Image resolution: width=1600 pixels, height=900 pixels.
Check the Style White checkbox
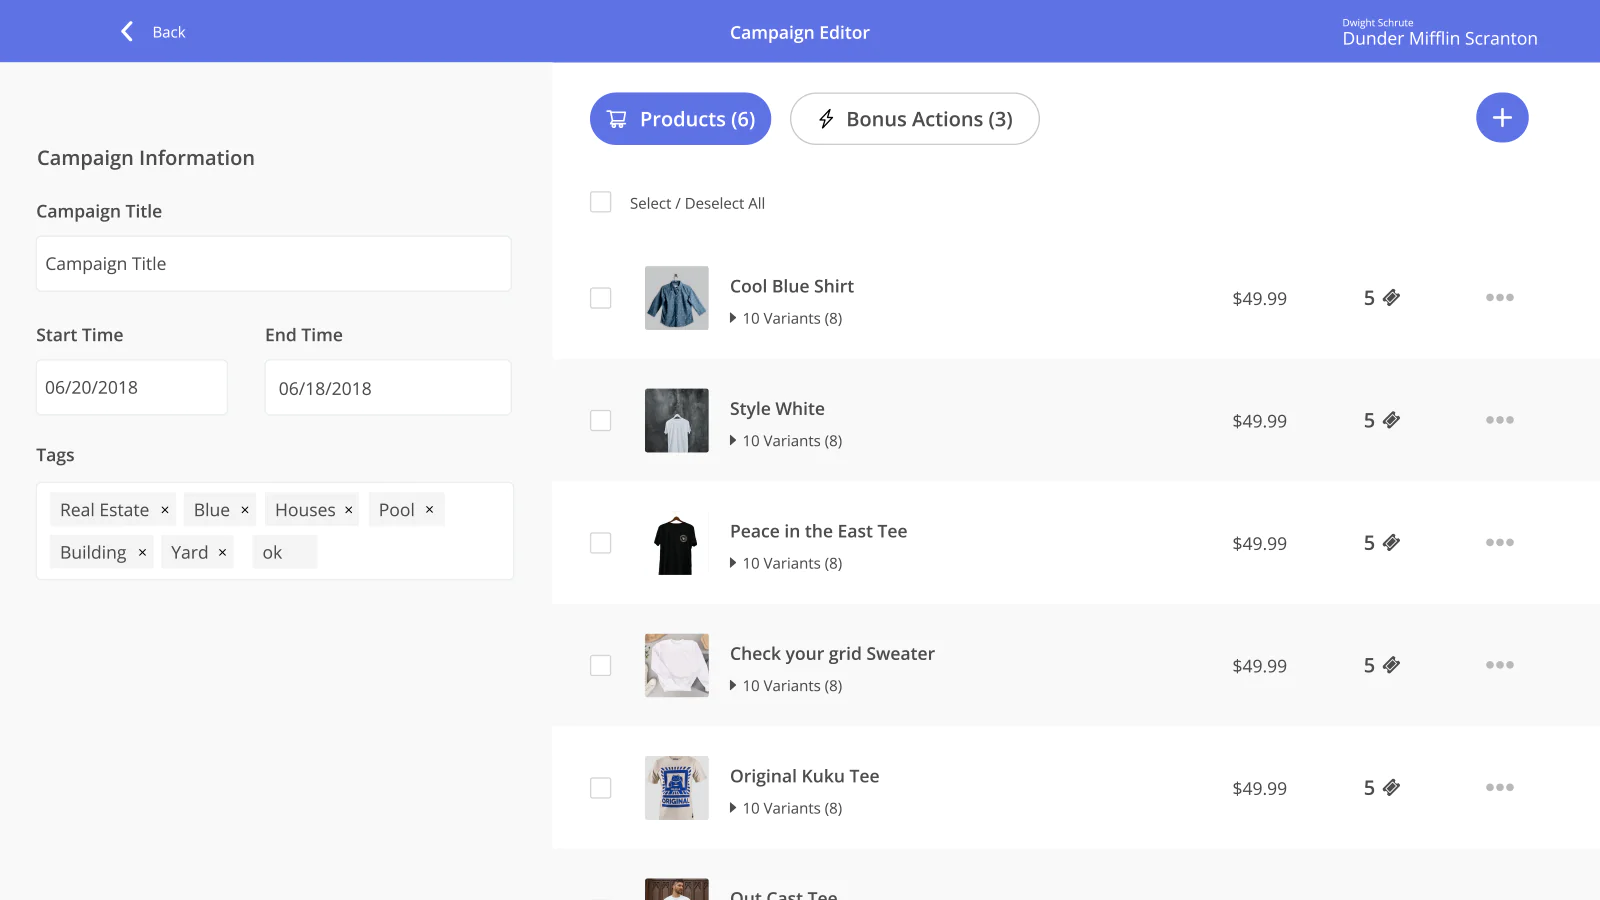(601, 420)
